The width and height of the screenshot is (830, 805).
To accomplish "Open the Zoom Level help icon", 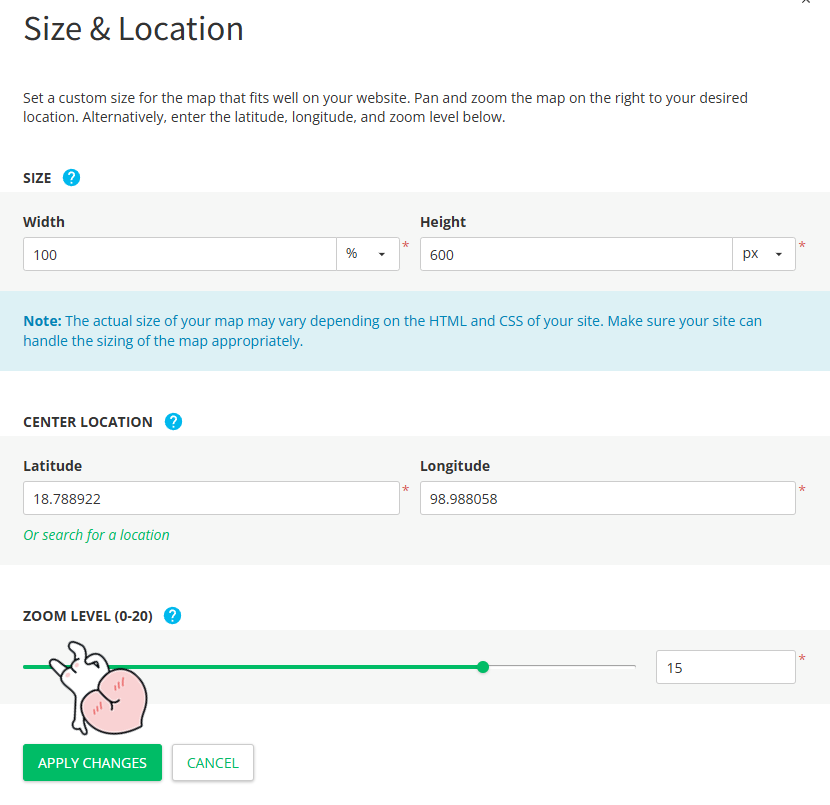I will [172, 616].
